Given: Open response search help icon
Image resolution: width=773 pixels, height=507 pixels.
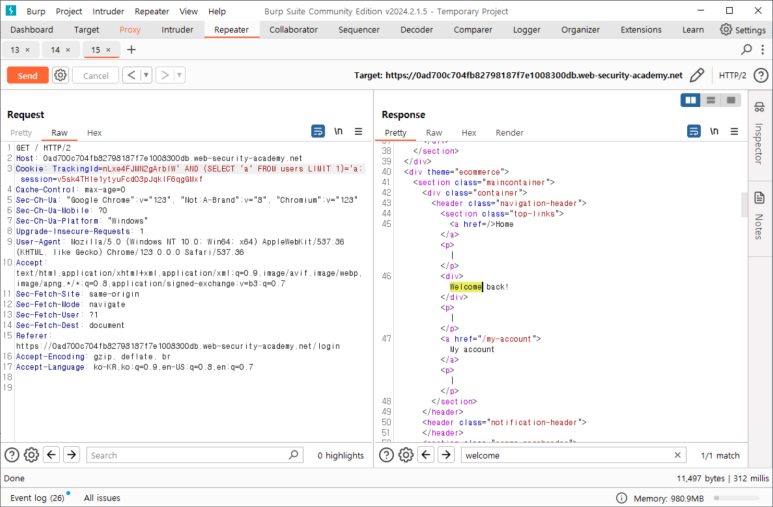Looking at the screenshot, I should click(386, 455).
